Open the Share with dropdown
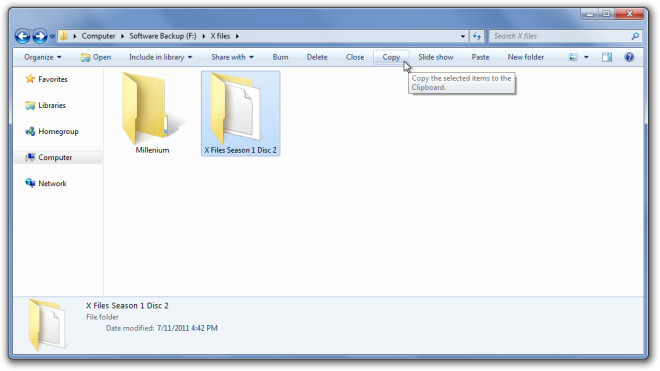This screenshot has height=371, width=660. [232, 57]
